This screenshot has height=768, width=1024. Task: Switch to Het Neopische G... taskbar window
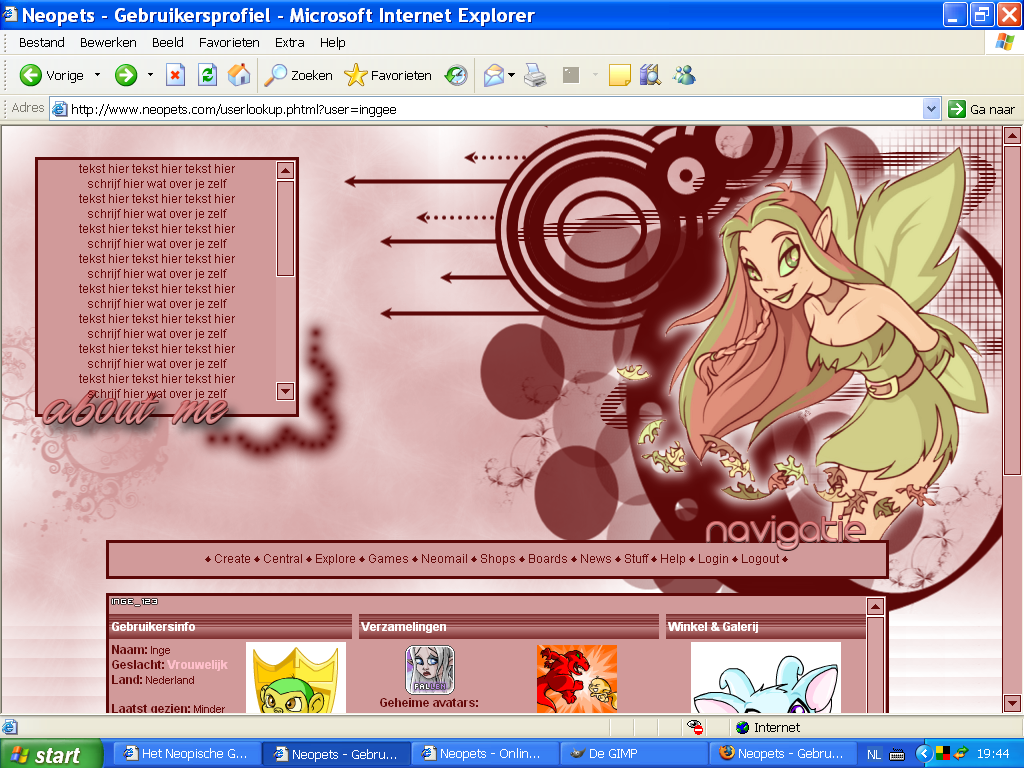[x=187, y=754]
